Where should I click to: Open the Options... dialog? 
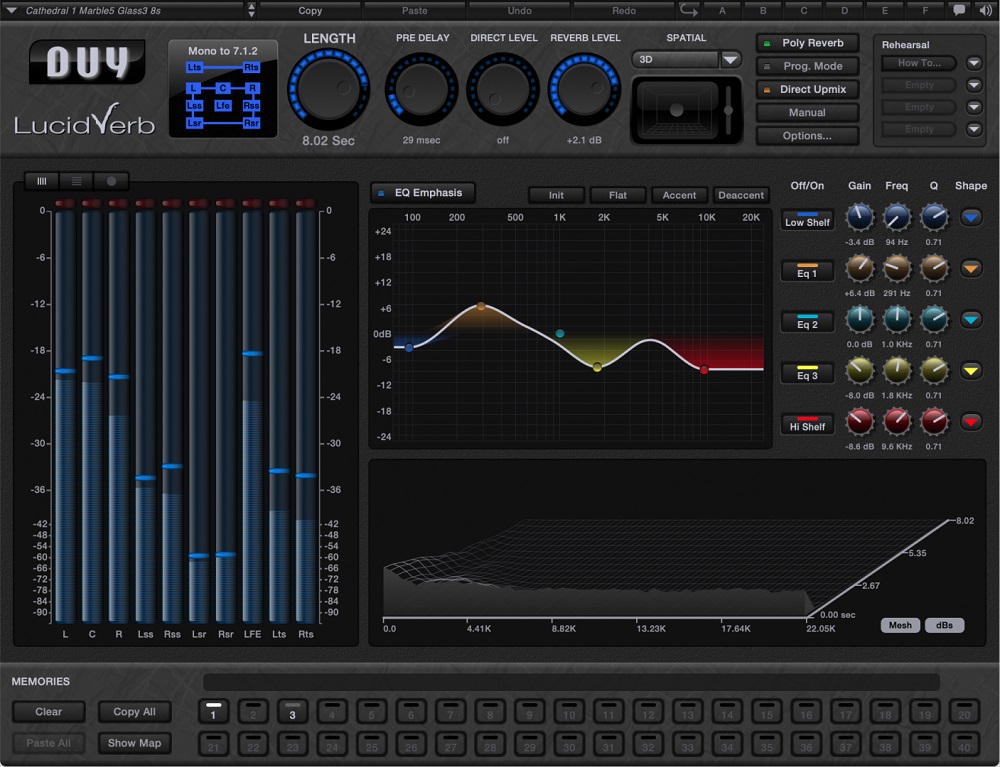point(807,136)
